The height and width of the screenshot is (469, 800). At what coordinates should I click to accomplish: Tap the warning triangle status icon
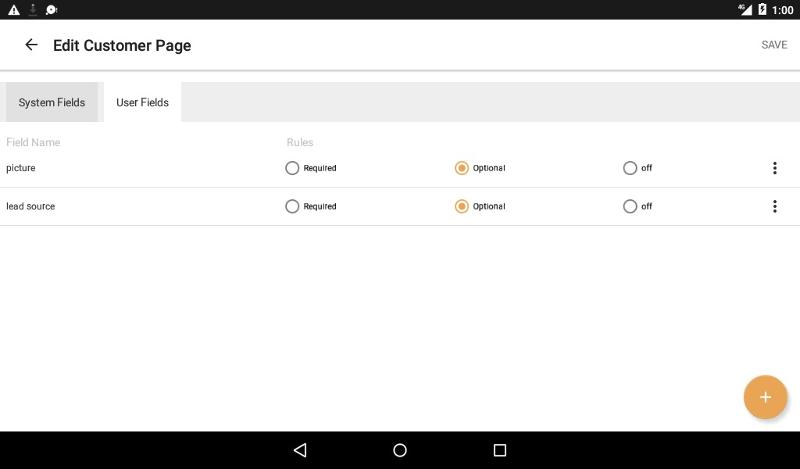click(14, 10)
